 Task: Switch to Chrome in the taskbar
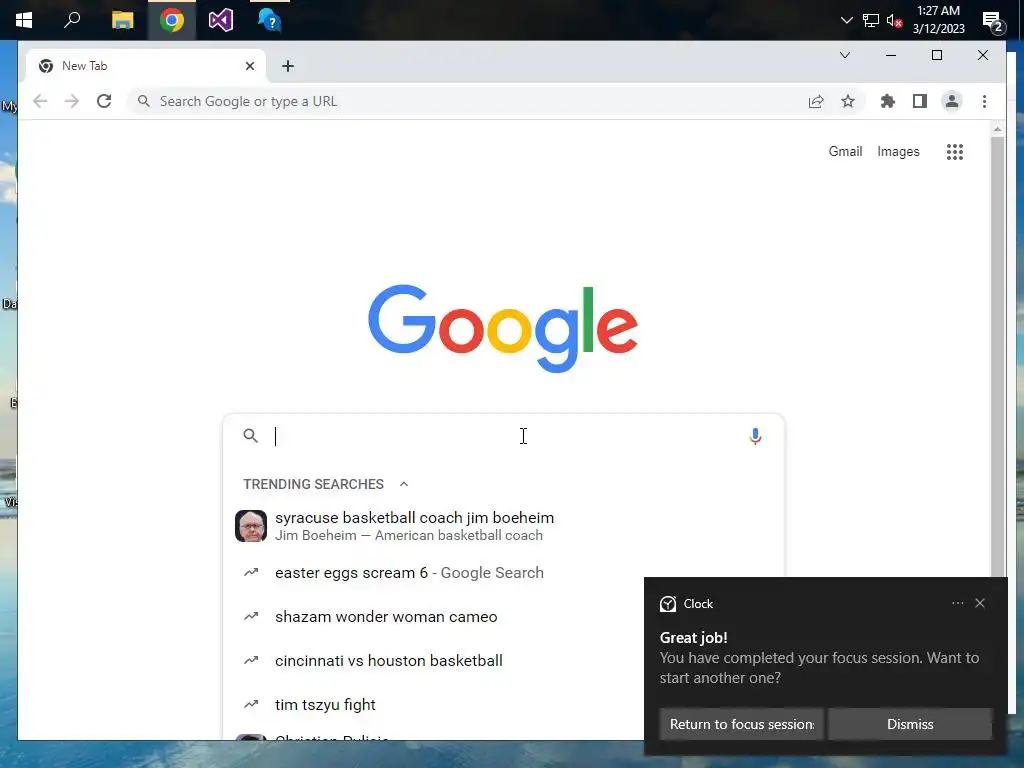point(172,20)
